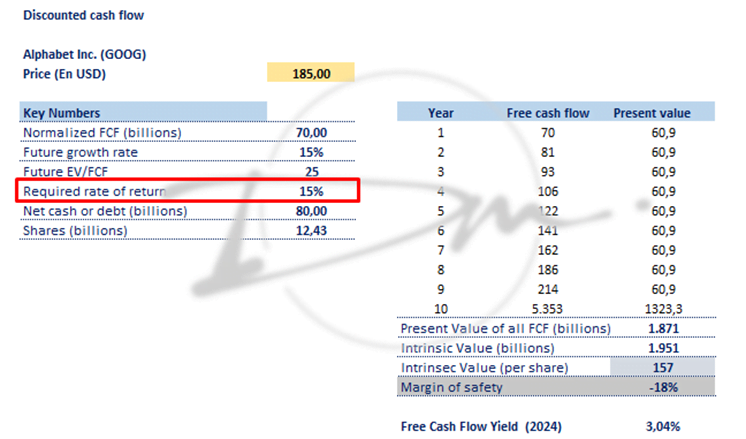
Task: Select the 12,43 shares value
Action: (311, 231)
